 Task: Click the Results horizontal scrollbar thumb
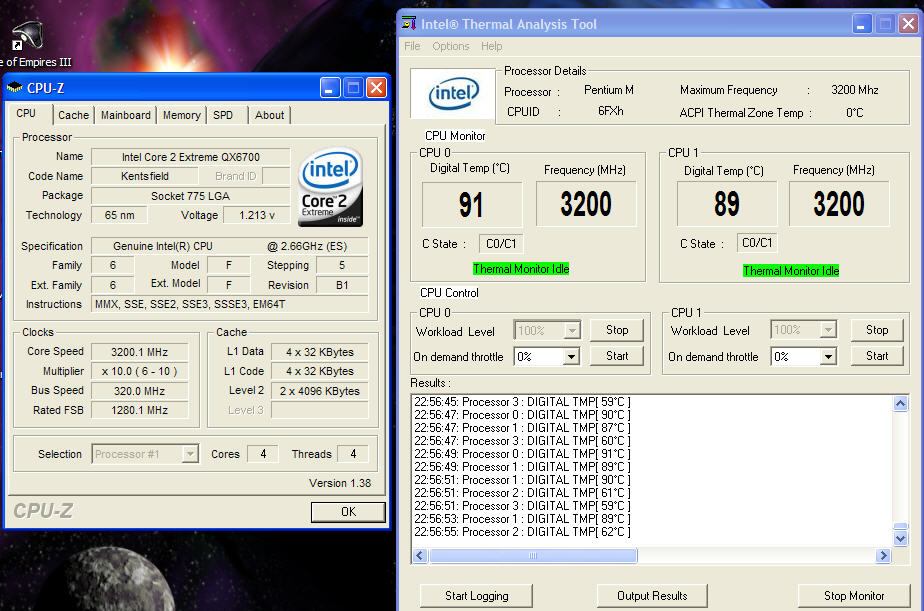click(x=533, y=555)
